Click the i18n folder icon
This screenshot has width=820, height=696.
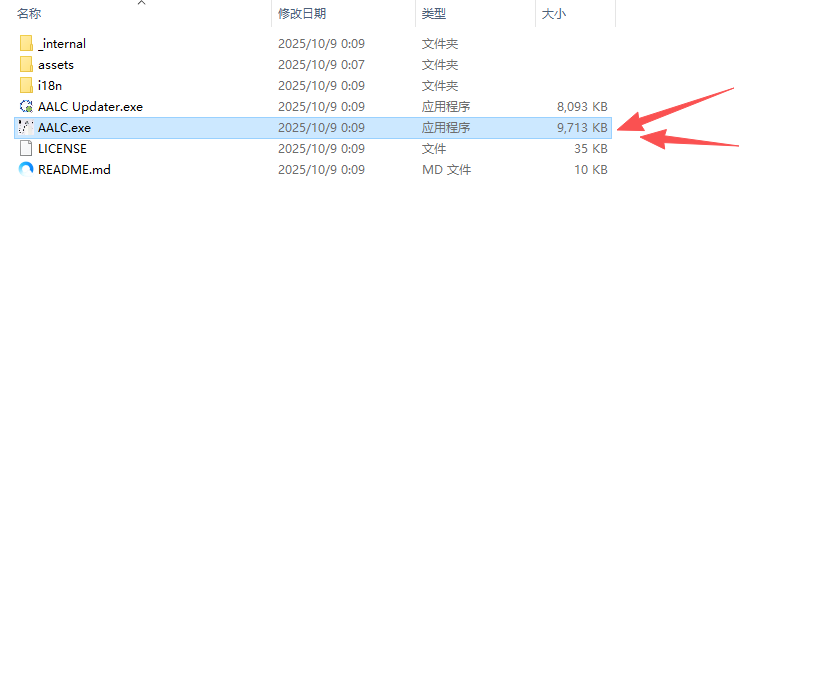[x=26, y=86]
